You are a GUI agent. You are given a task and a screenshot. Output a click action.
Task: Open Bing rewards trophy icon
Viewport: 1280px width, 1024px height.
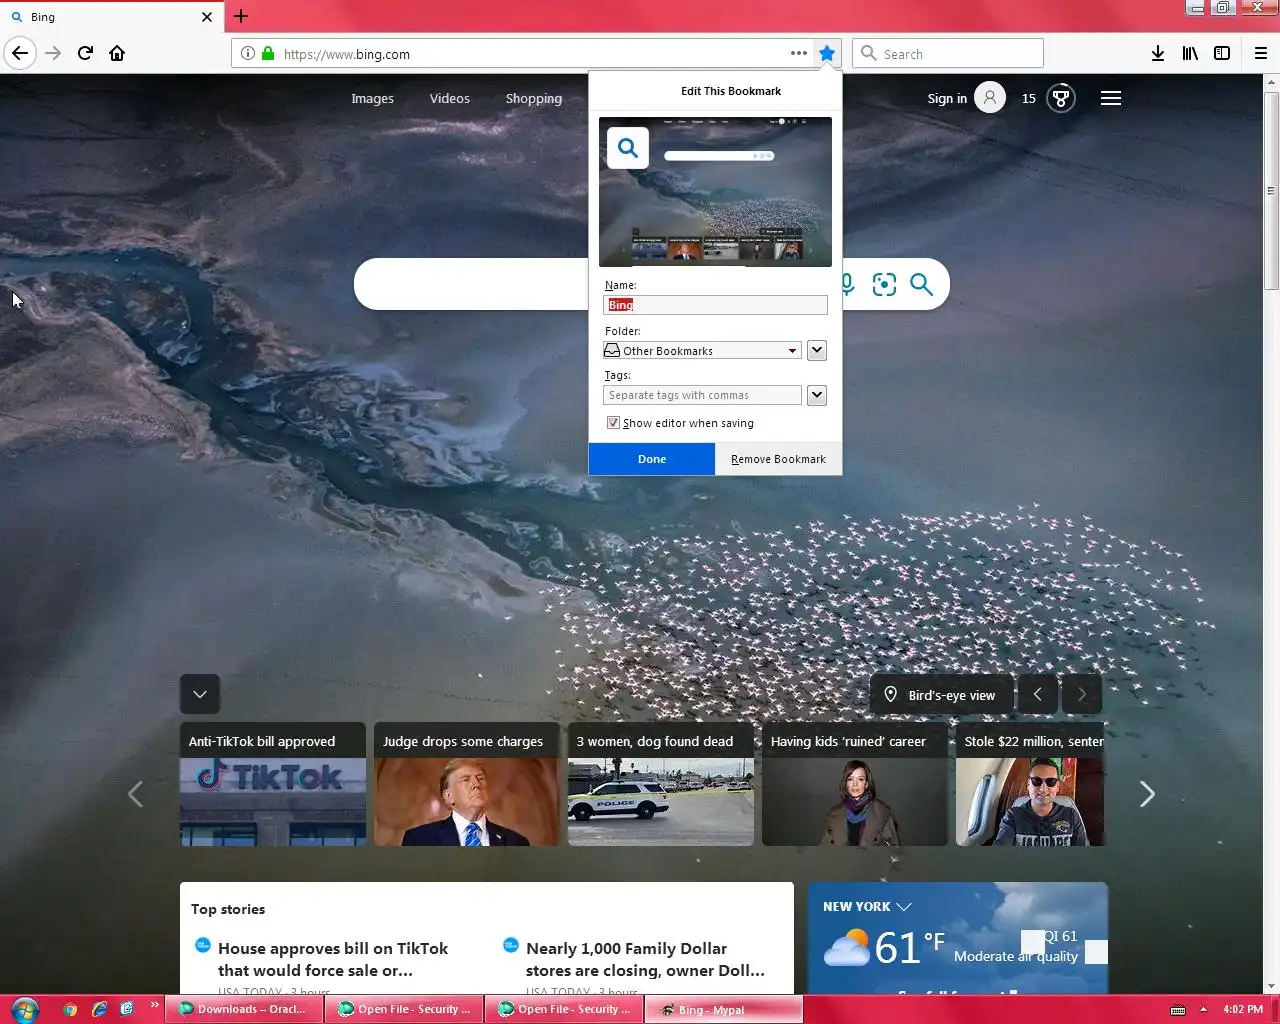pyautogui.click(x=1061, y=98)
